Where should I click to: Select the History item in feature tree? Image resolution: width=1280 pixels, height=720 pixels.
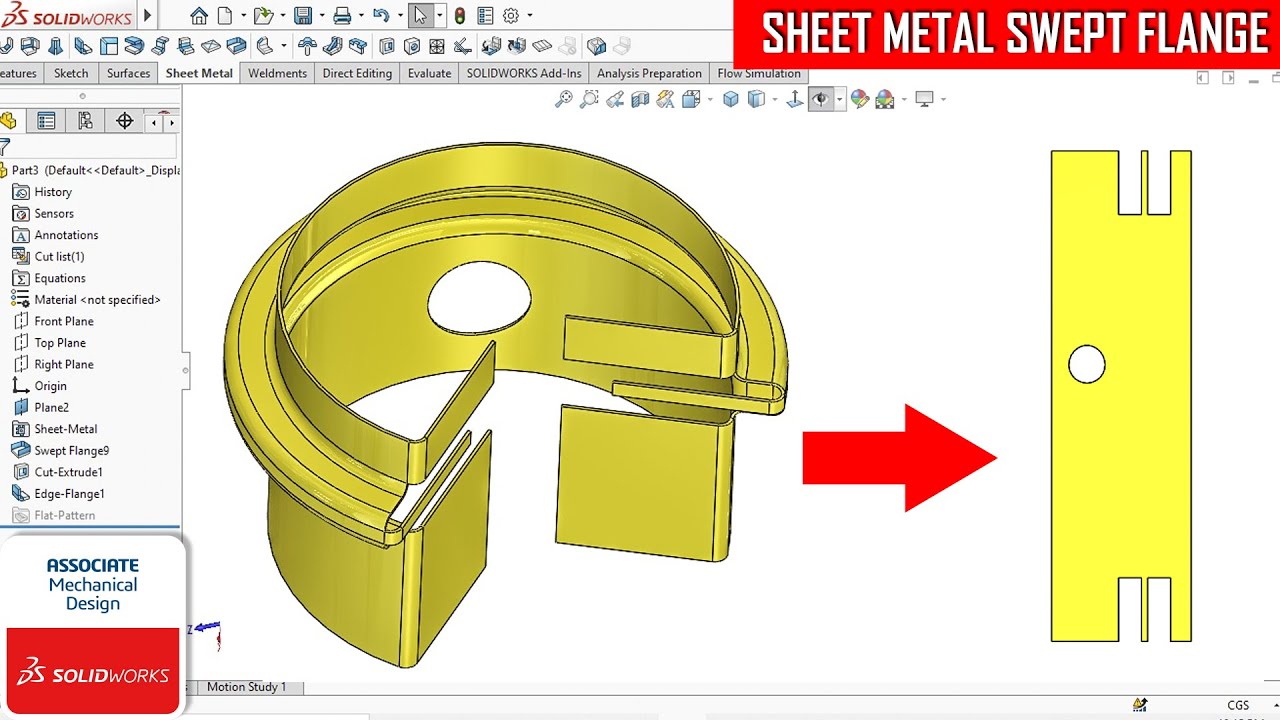coord(53,192)
